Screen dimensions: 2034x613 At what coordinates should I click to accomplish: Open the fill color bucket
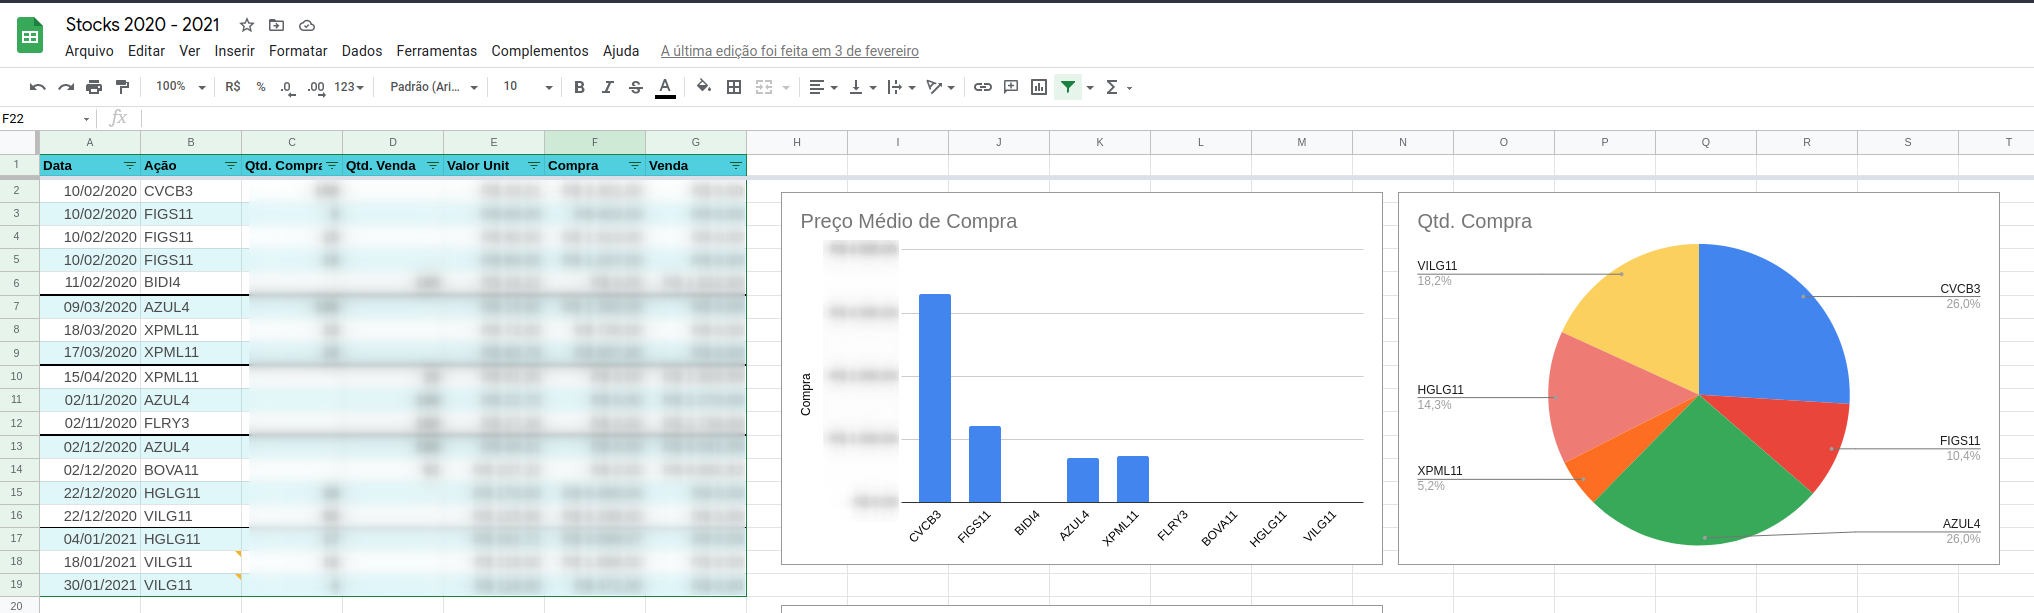[704, 87]
